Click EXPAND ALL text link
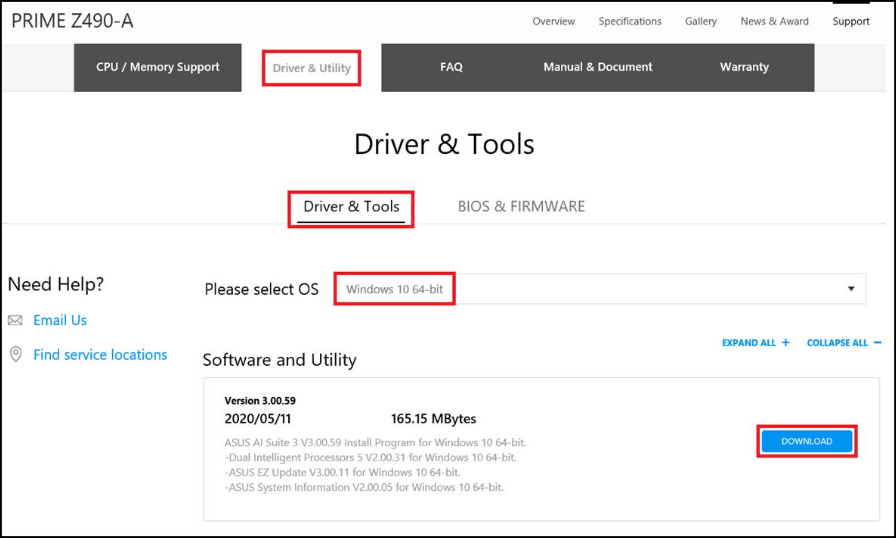 749,343
